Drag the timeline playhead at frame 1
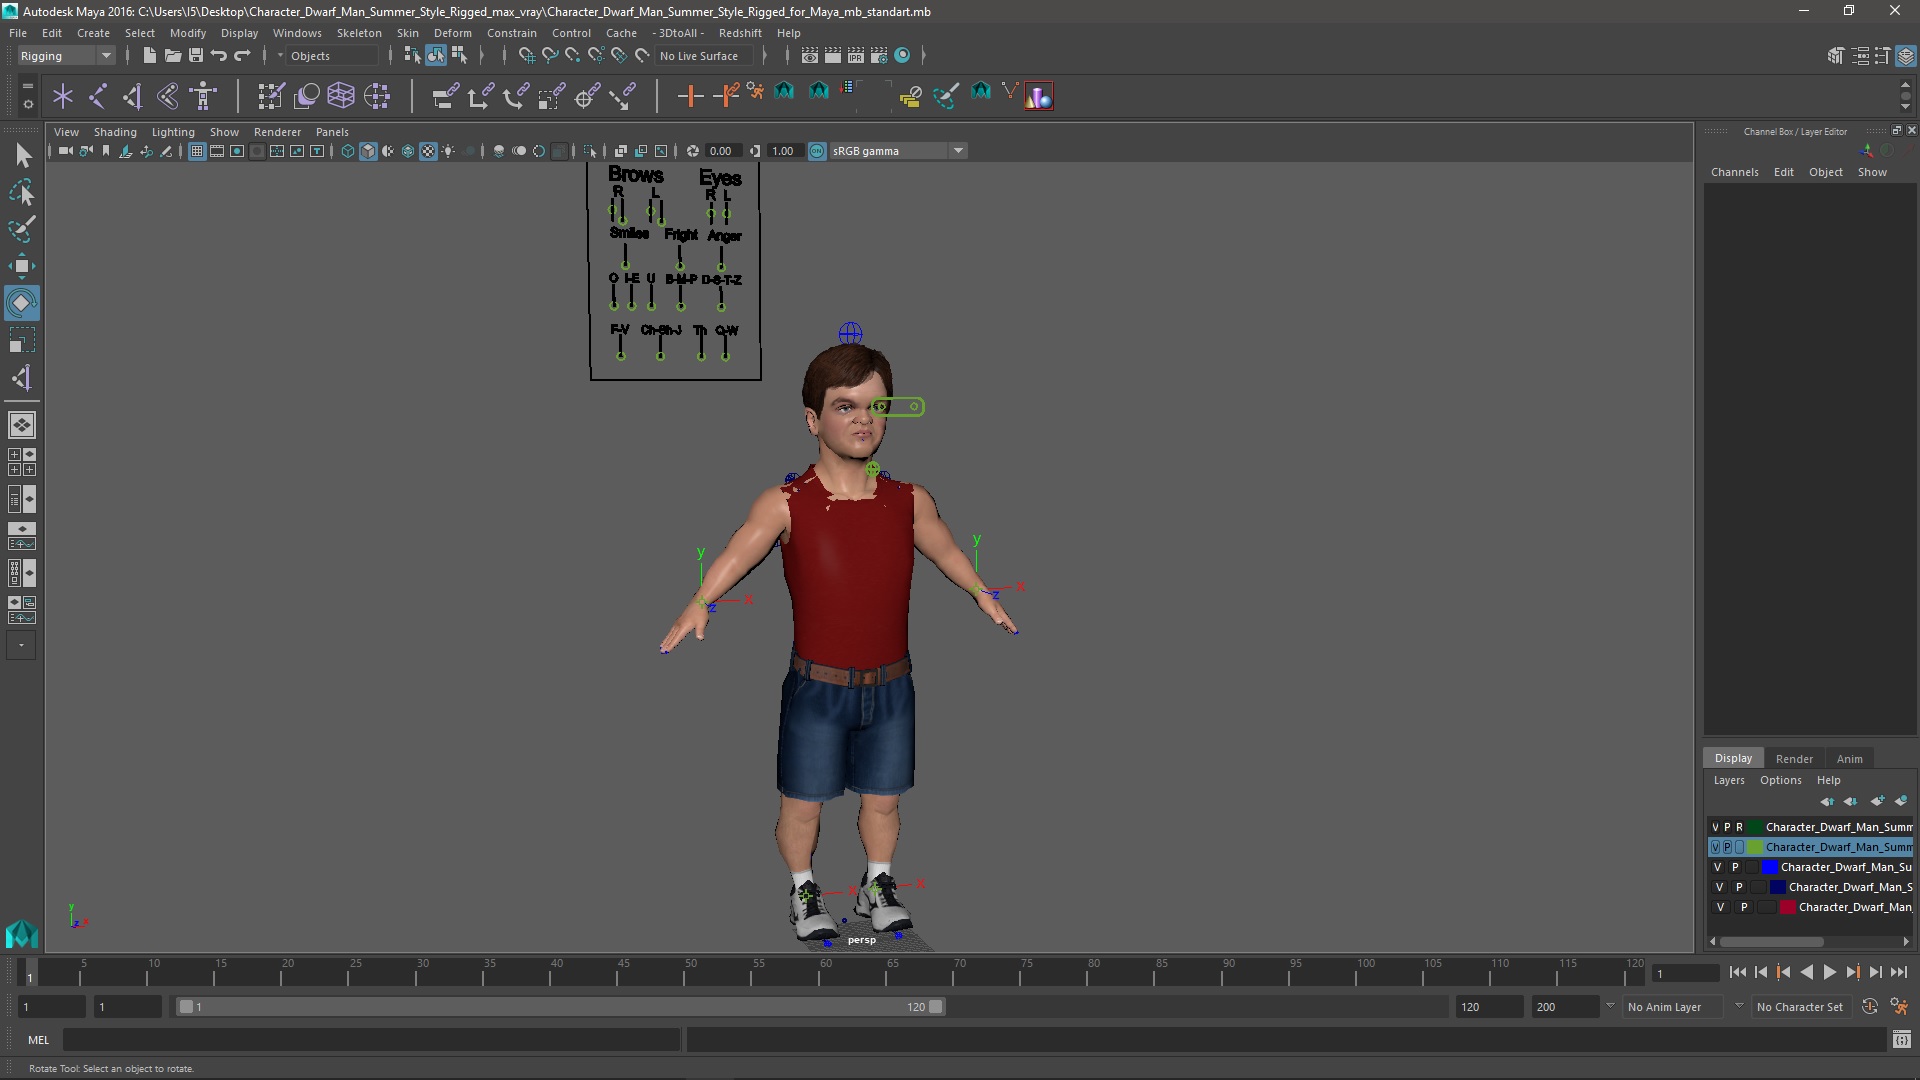Image resolution: width=1920 pixels, height=1080 pixels. [29, 973]
